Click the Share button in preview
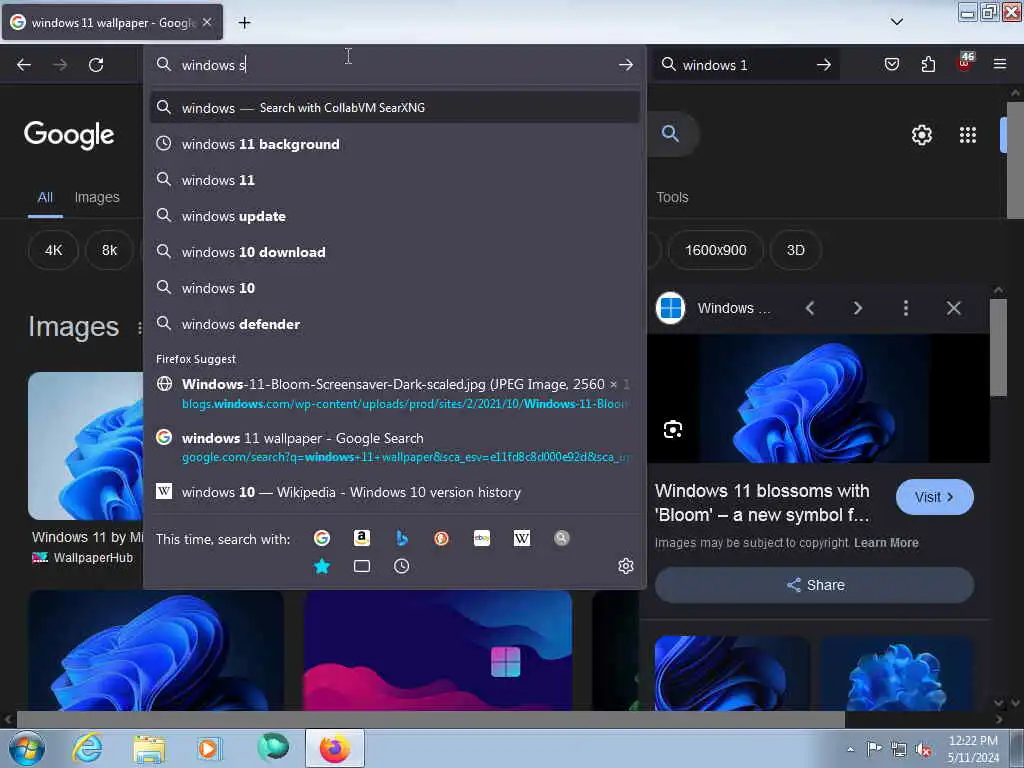The height and width of the screenshot is (768, 1024). pos(814,585)
